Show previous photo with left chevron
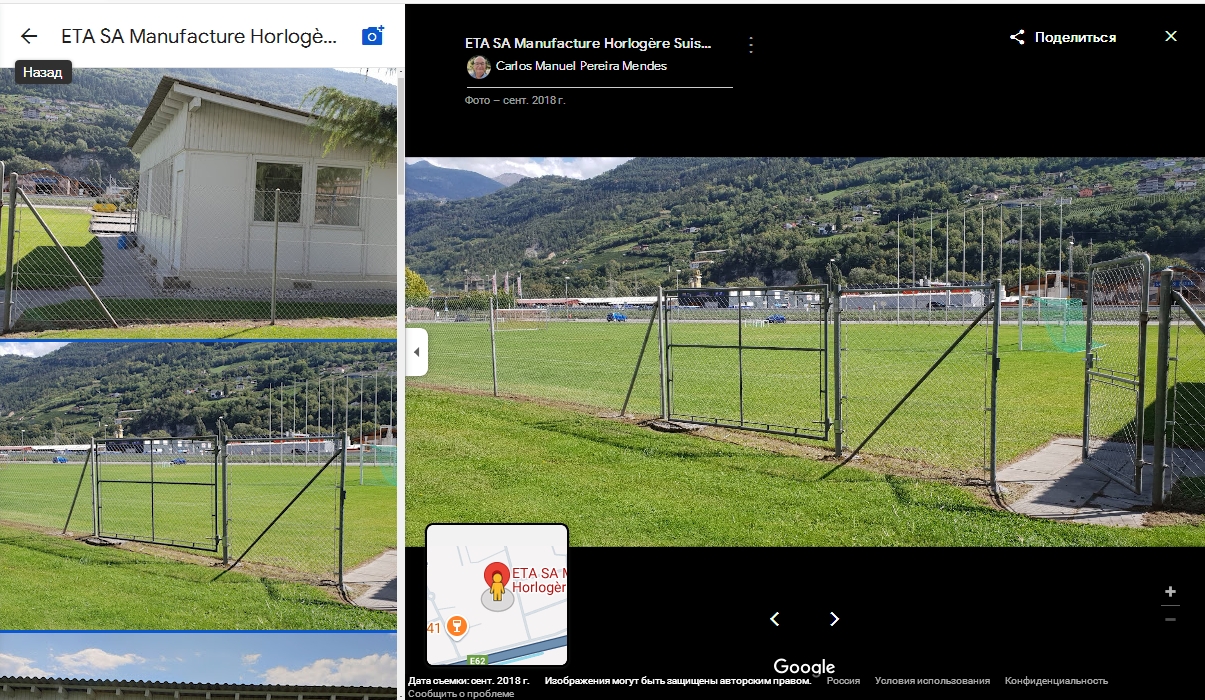Image resolution: width=1205 pixels, height=700 pixels. (775, 619)
